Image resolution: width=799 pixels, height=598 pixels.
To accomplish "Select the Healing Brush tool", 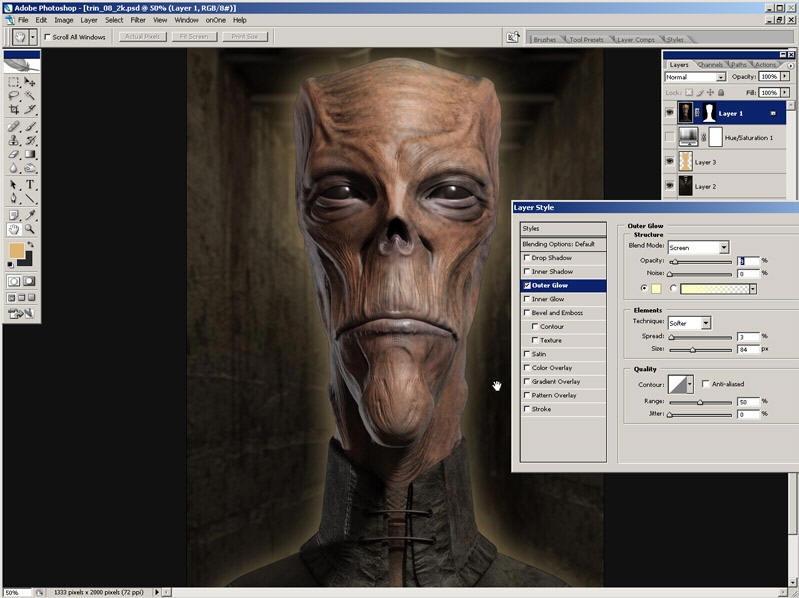I will [14, 126].
